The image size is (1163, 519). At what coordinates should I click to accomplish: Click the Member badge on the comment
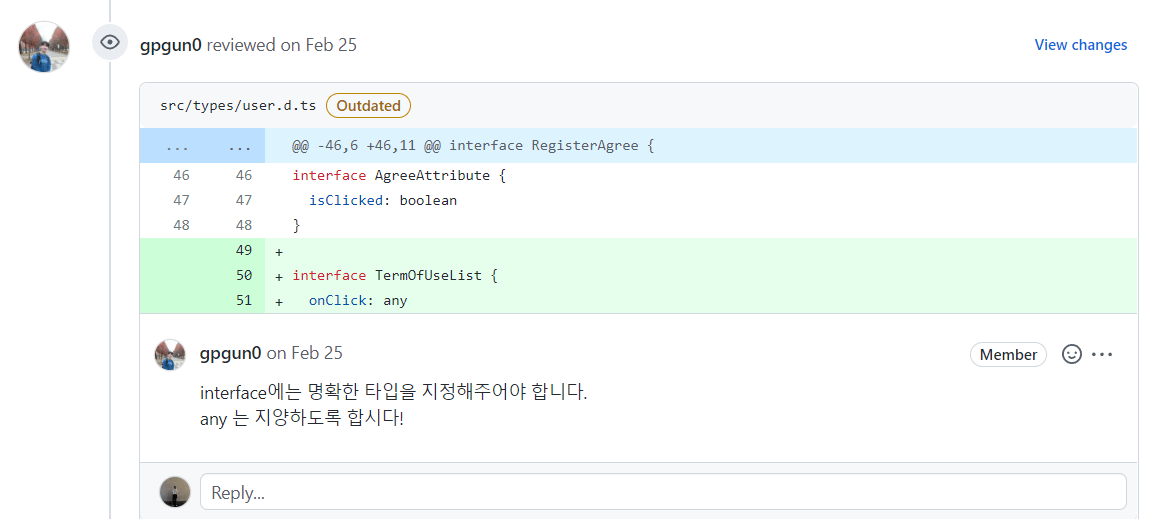click(1008, 355)
